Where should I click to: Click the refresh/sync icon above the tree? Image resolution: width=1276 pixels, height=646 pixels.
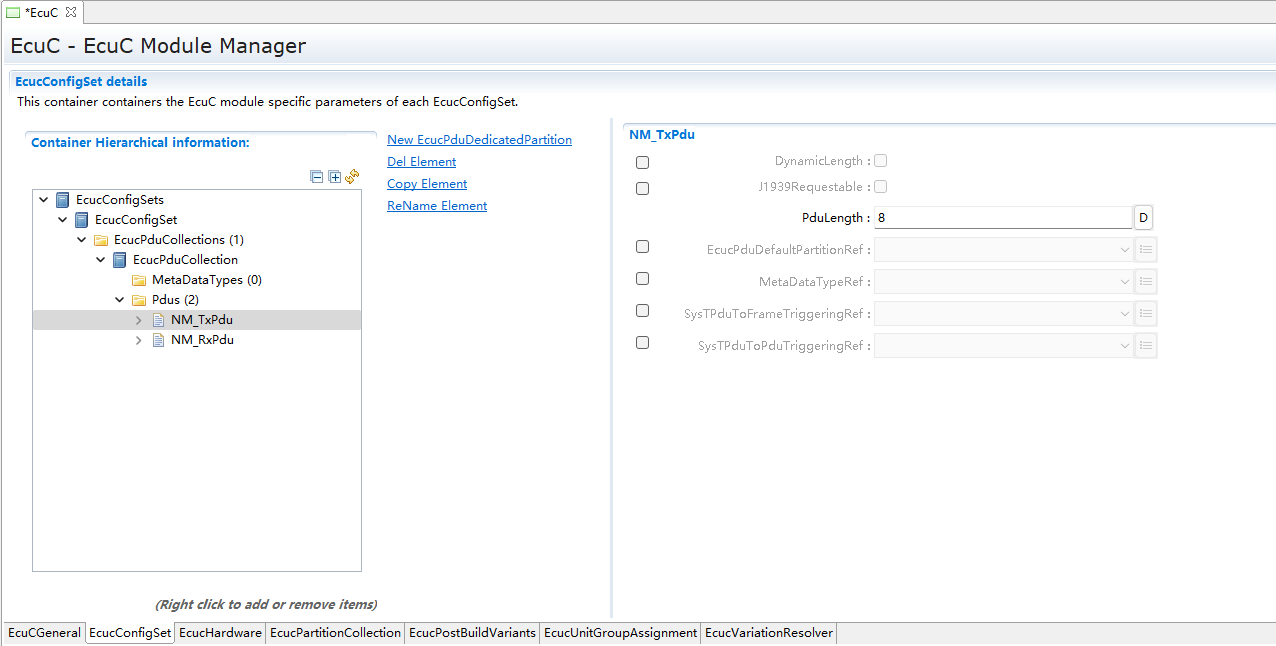(x=352, y=177)
